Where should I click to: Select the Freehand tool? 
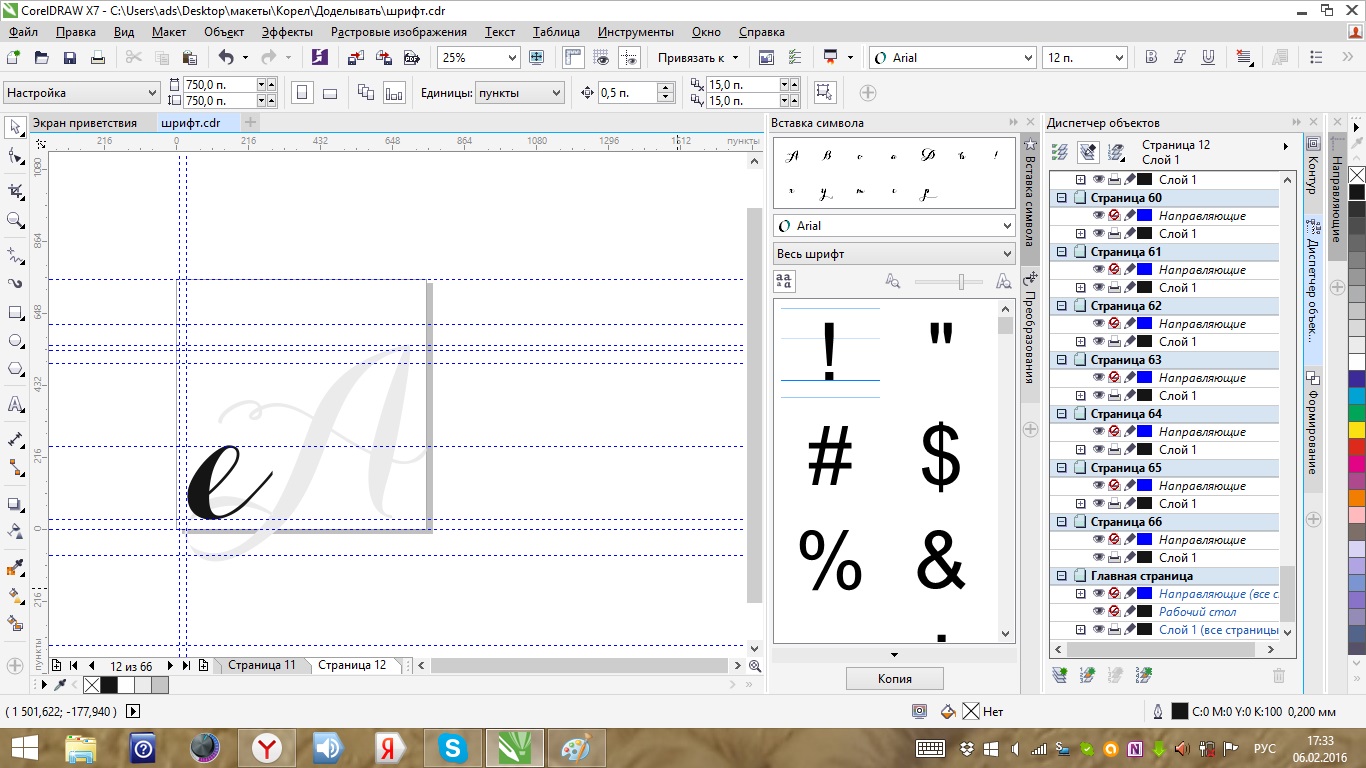[x=15, y=253]
